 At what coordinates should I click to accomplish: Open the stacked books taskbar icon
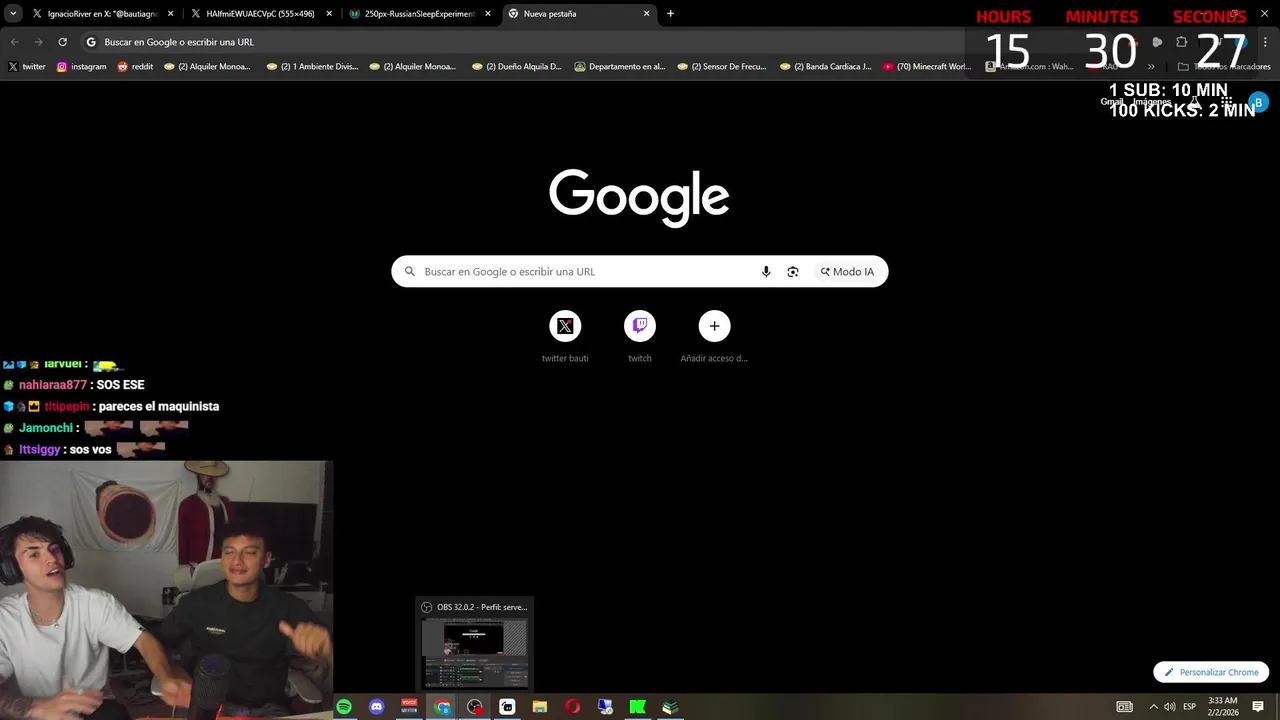coord(670,707)
